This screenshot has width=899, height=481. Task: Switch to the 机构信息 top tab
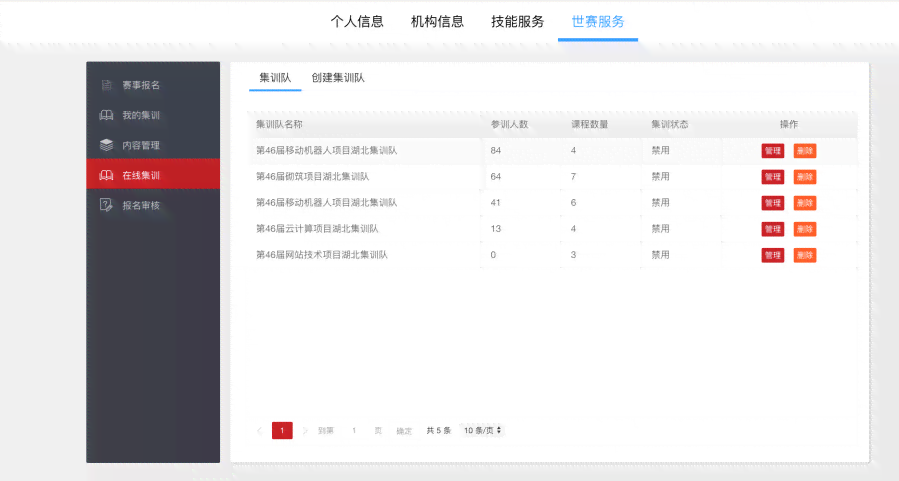coord(437,22)
